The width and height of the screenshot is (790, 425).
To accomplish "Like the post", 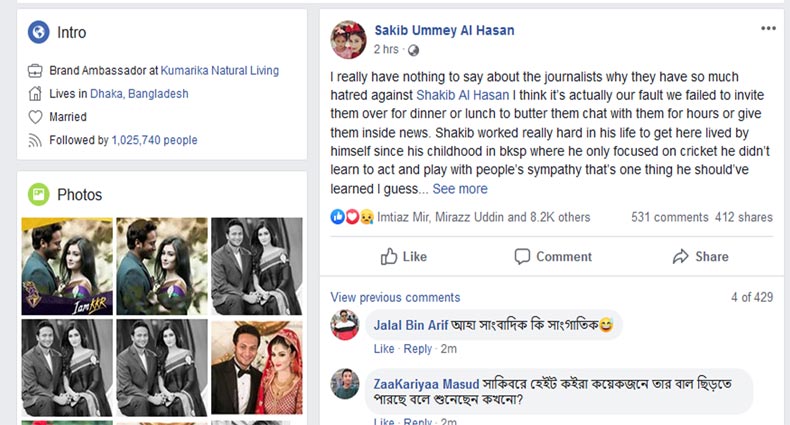I will click(404, 257).
